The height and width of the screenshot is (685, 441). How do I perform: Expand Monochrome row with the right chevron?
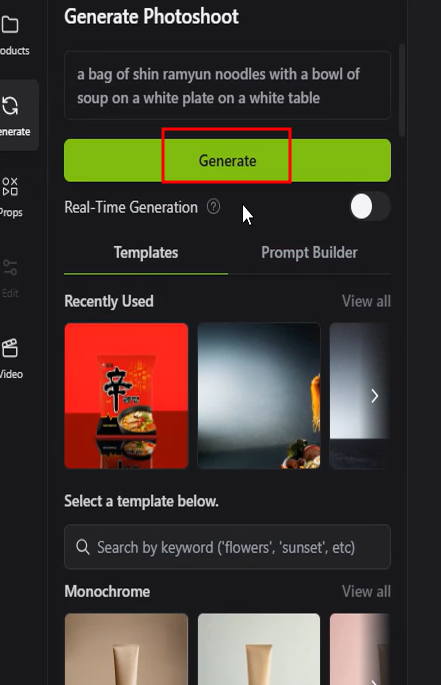click(x=375, y=680)
